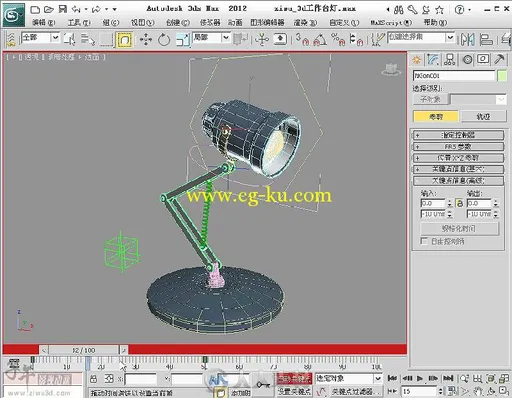512x398 pixels.
Task: Toggle the red Auto Key button
Action: point(293,379)
